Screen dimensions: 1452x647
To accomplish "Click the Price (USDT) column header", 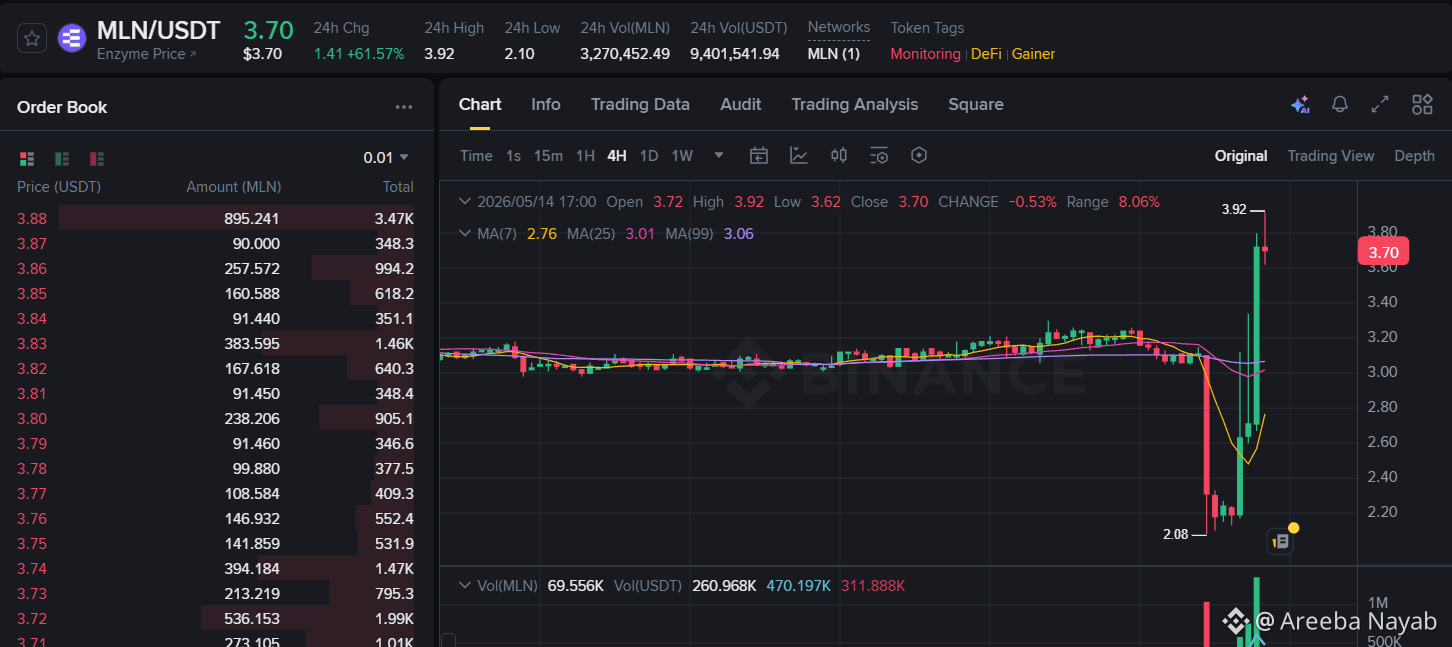I will [x=59, y=187].
